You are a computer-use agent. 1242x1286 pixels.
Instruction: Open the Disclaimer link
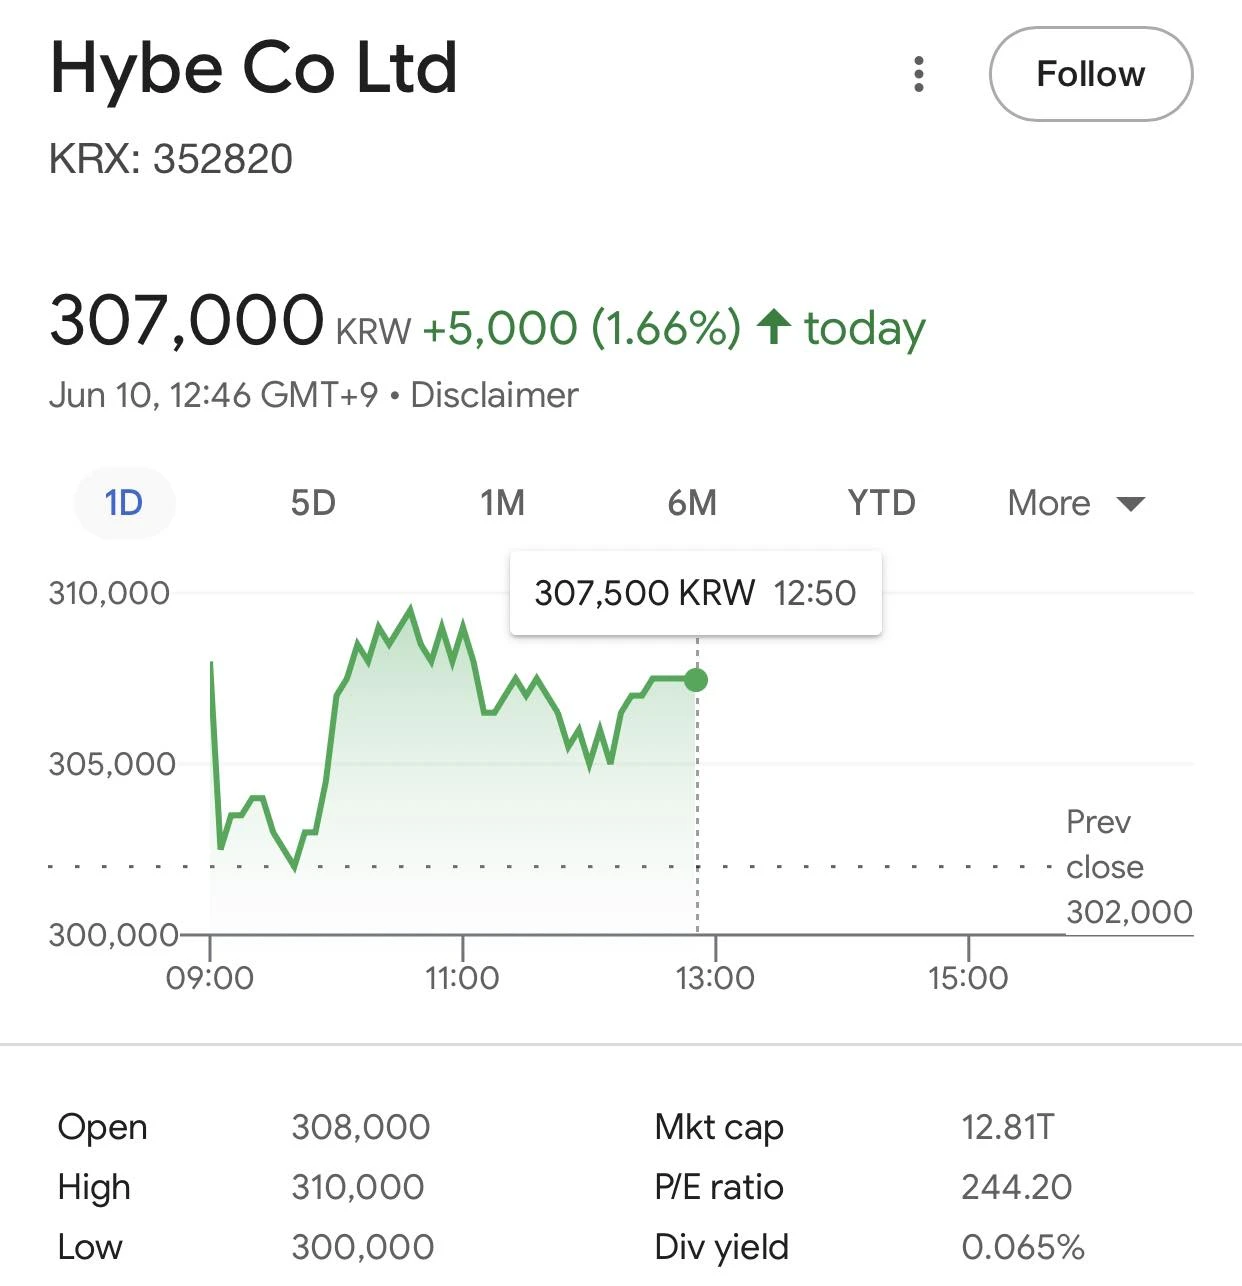click(494, 395)
